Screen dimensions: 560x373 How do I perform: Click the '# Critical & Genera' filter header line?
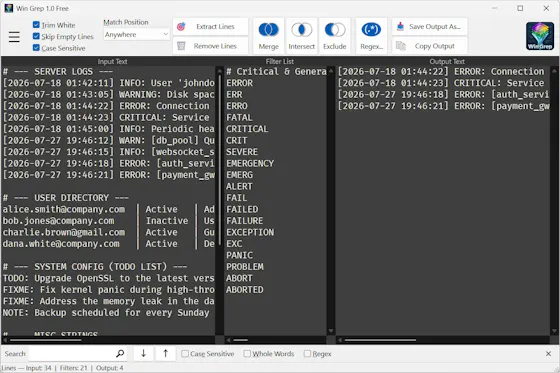(276, 71)
